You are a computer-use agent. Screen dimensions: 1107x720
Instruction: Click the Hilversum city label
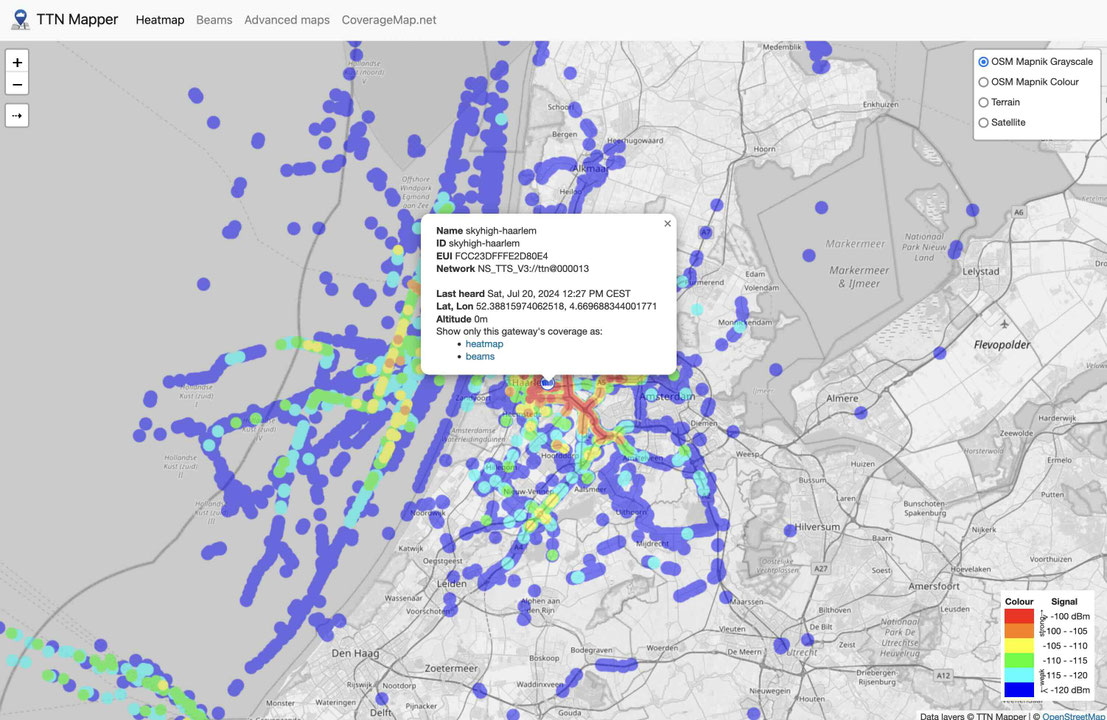818,527
